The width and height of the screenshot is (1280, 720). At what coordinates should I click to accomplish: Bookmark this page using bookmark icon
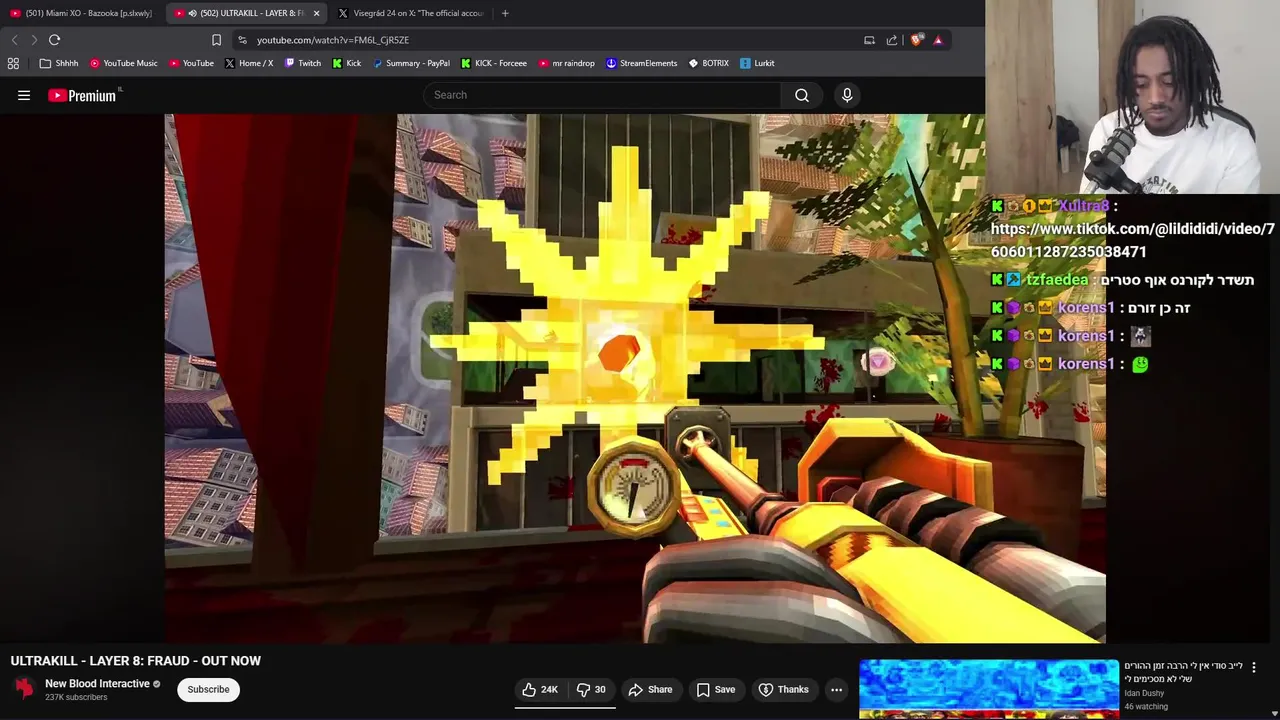pyautogui.click(x=216, y=40)
